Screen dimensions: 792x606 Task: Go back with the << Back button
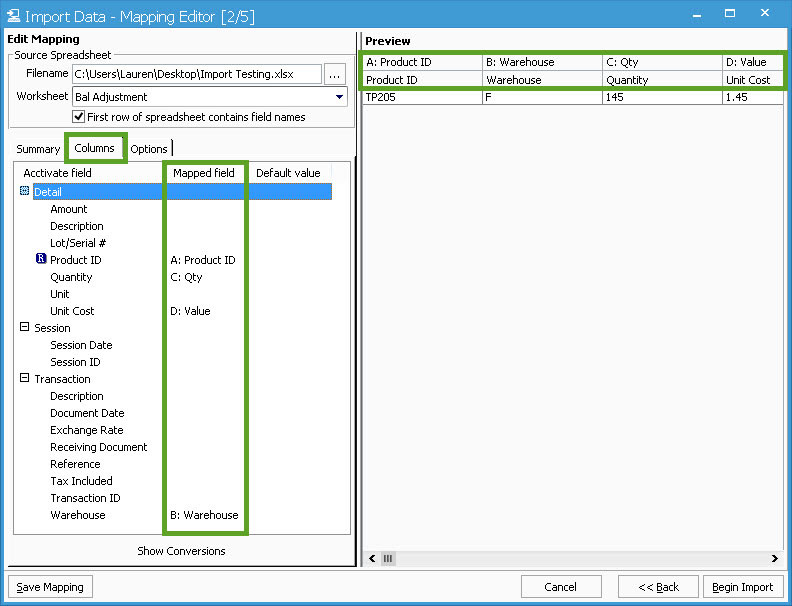[x=658, y=587]
